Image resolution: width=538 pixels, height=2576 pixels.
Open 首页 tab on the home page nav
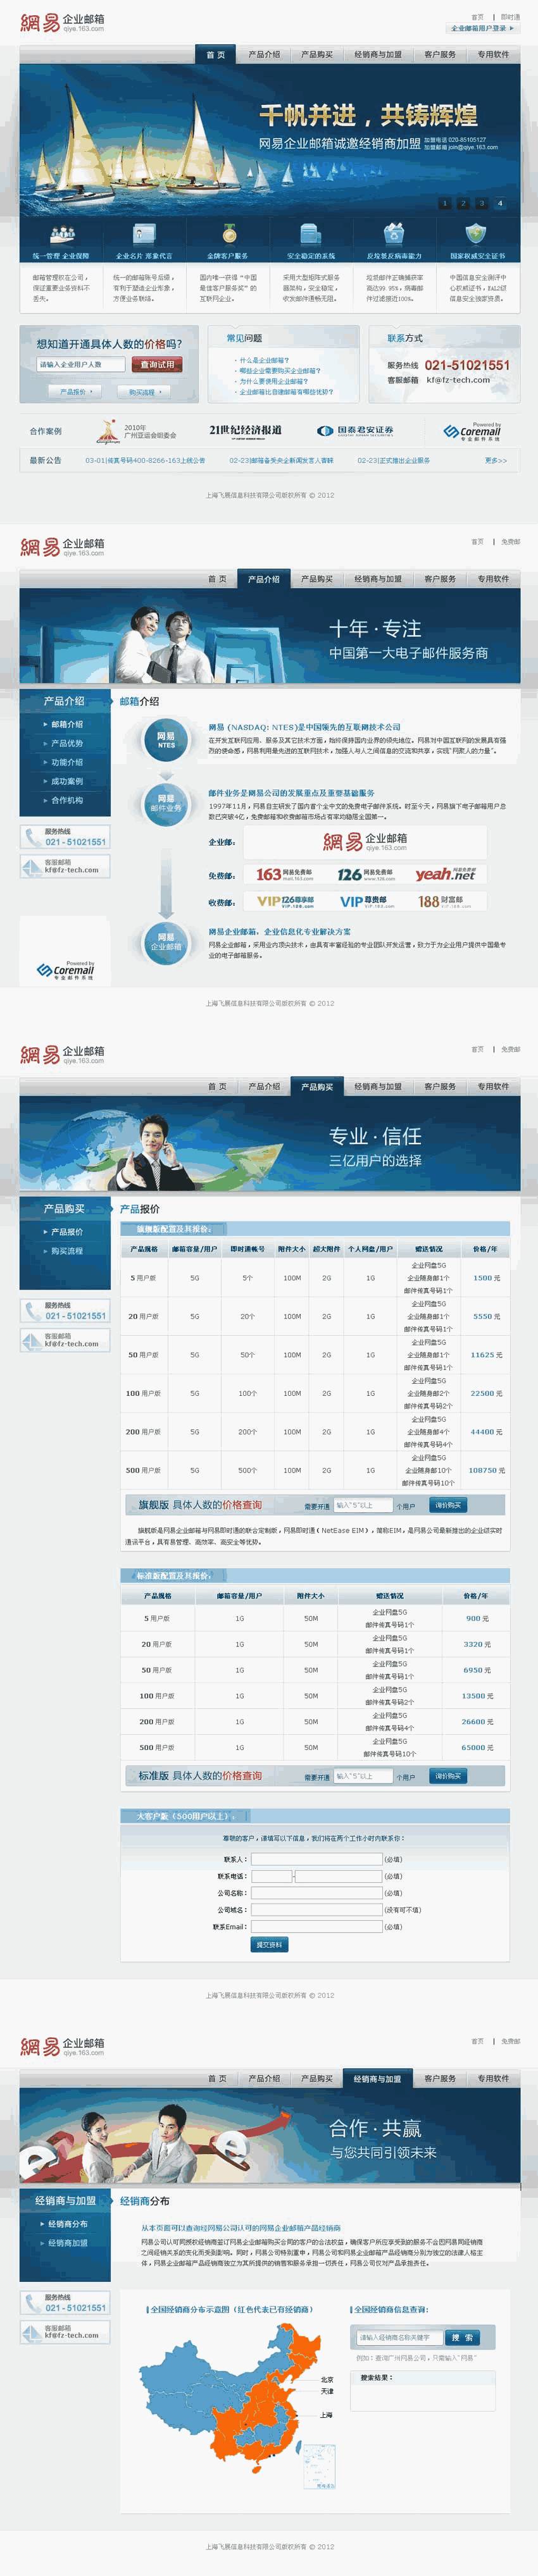click(x=216, y=54)
